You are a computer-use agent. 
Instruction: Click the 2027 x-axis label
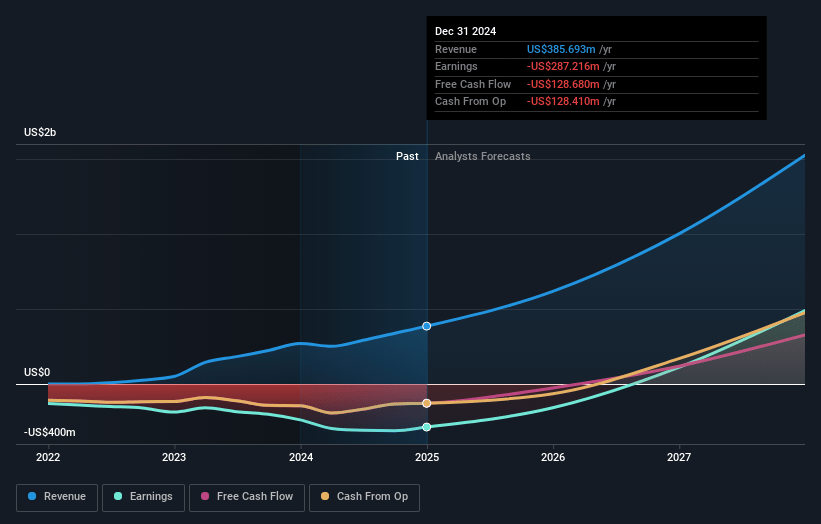click(679, 458)
